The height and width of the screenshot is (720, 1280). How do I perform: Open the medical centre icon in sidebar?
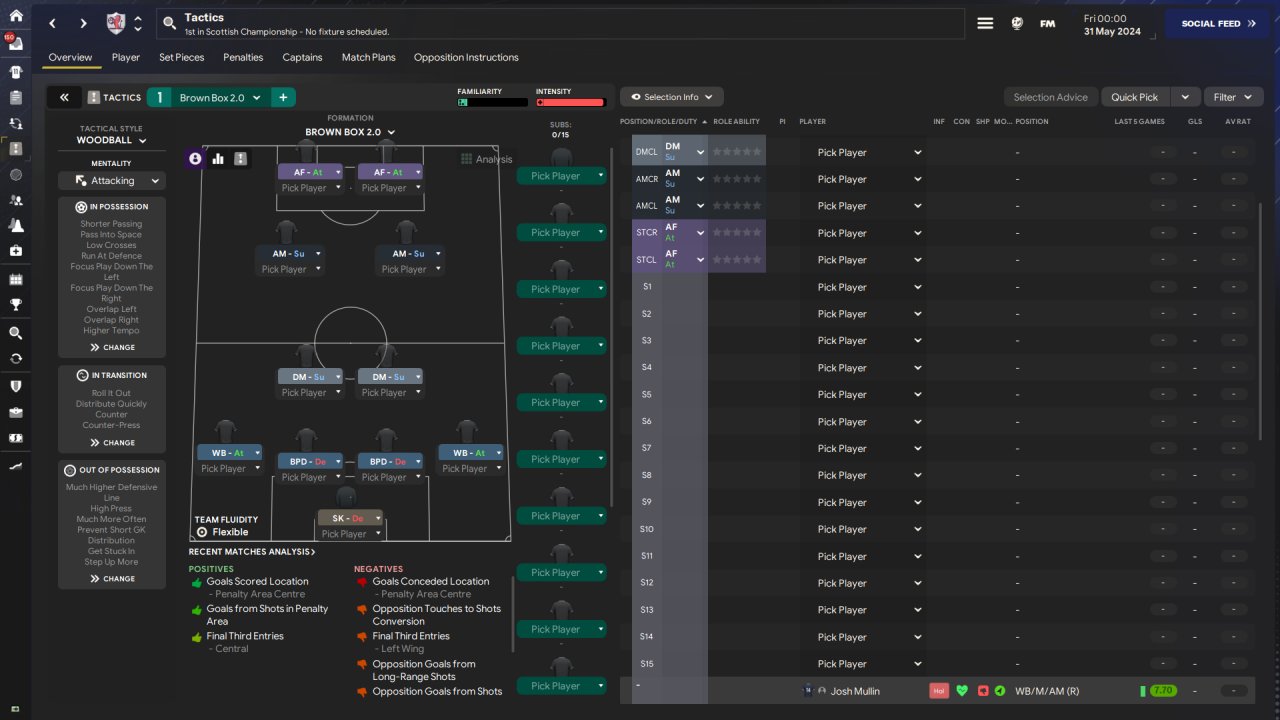(15, 250)
